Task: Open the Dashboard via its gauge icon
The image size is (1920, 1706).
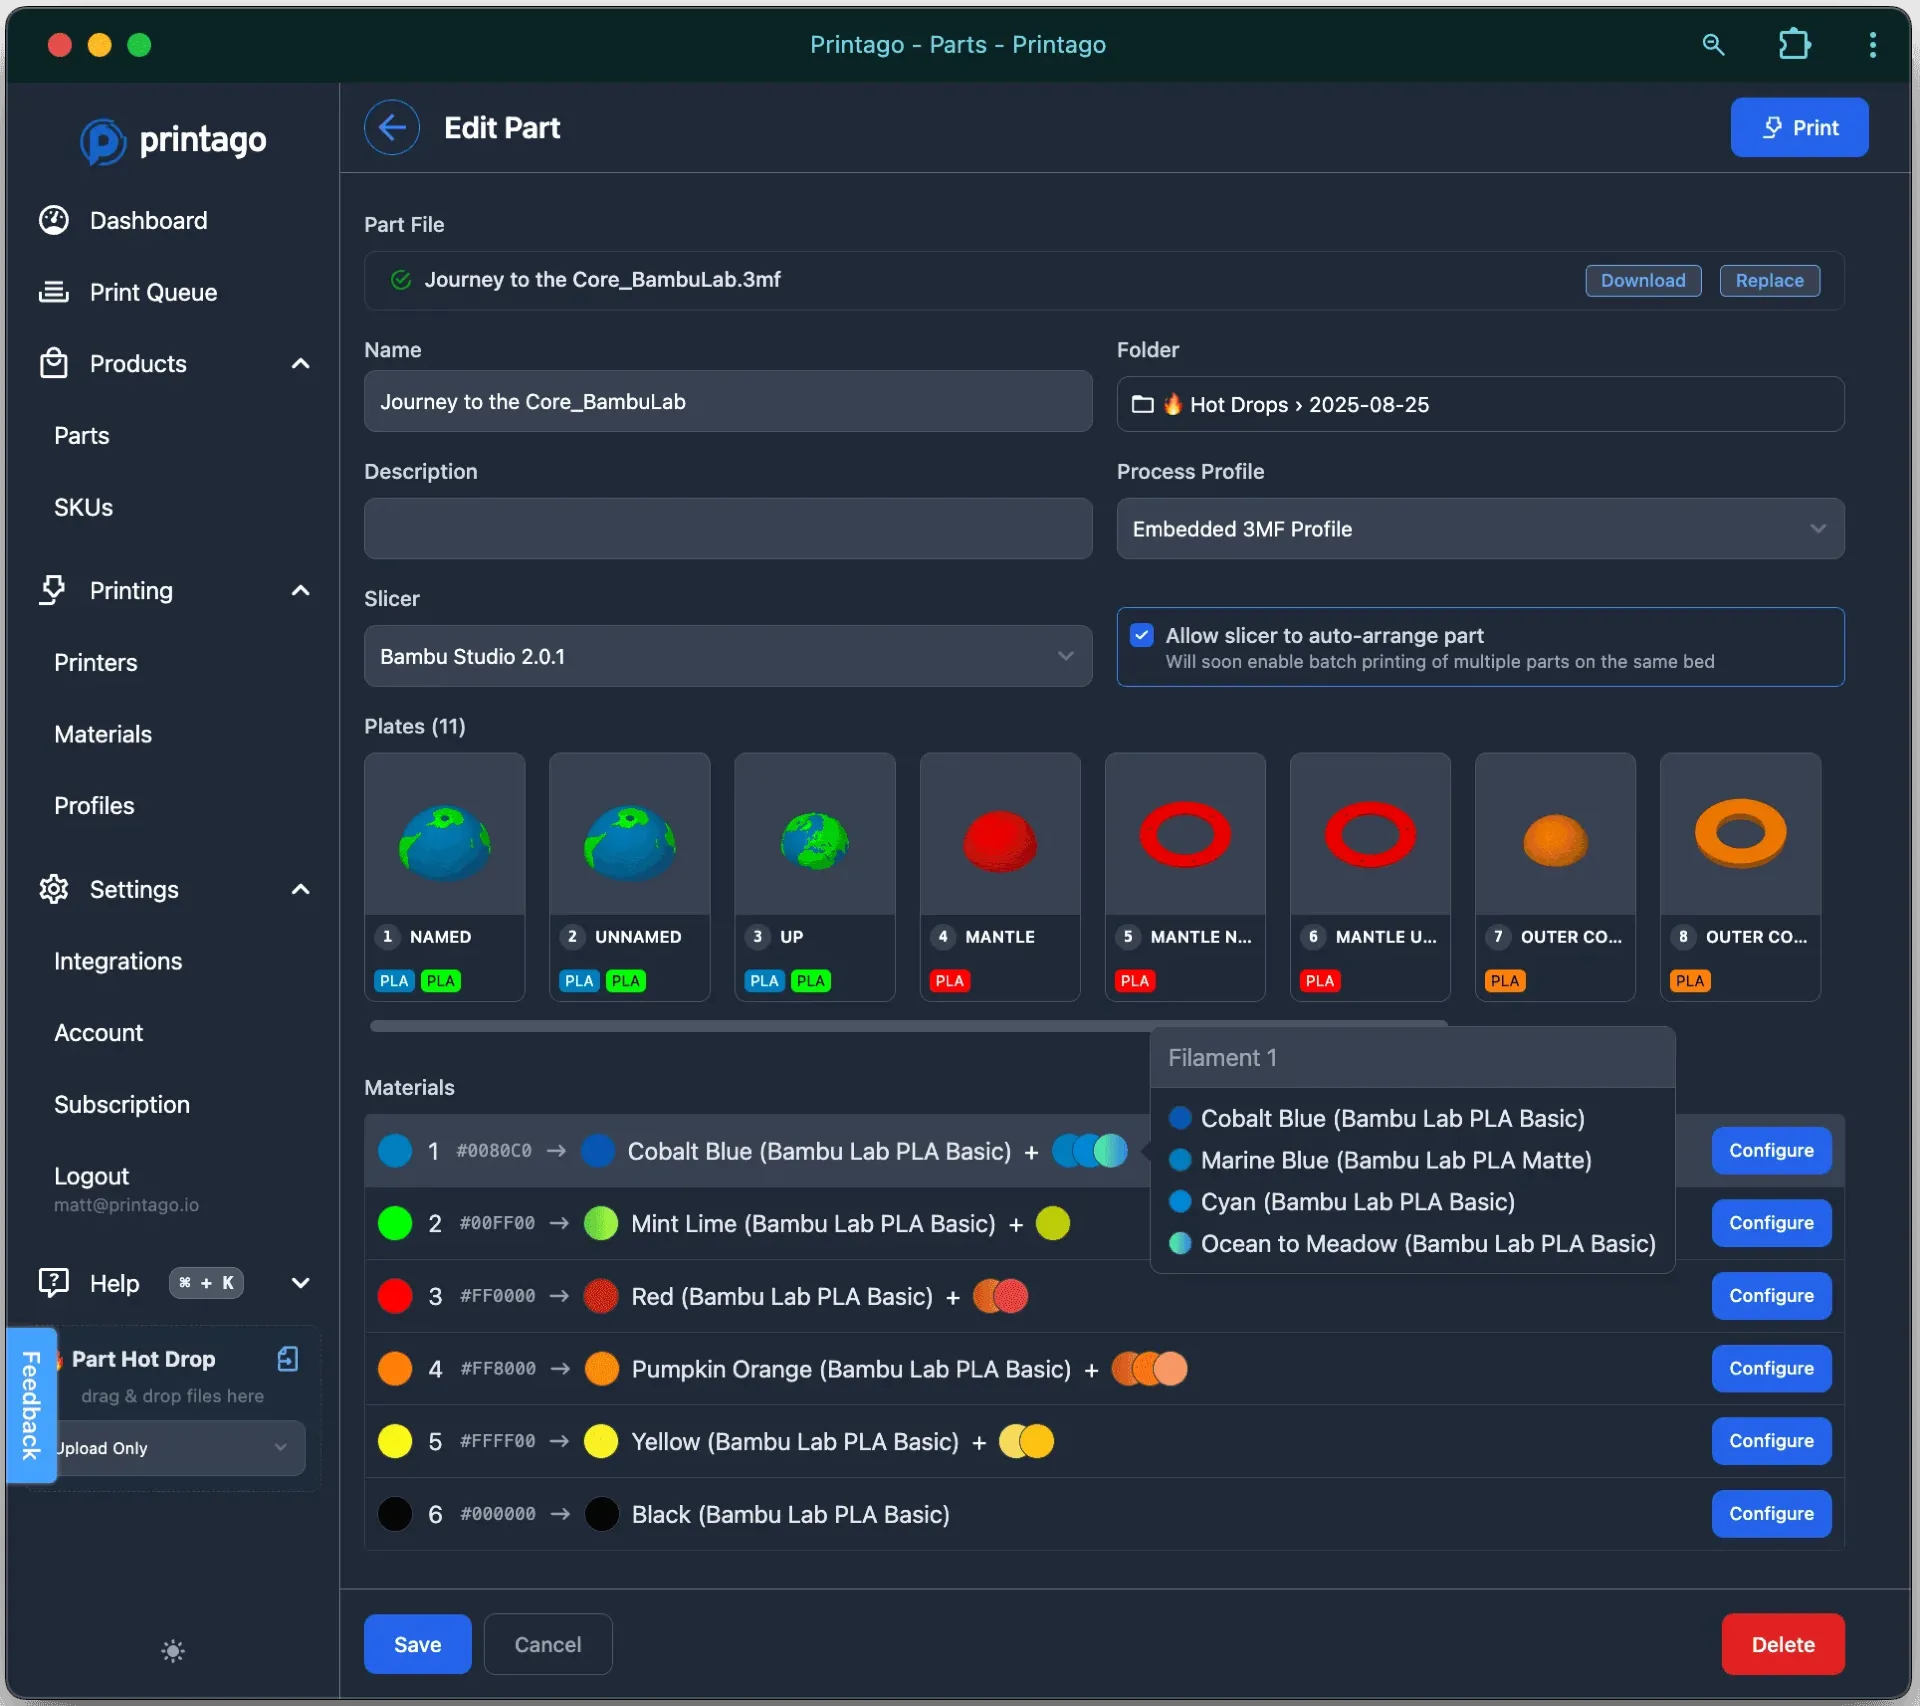Action: point(54,220)
